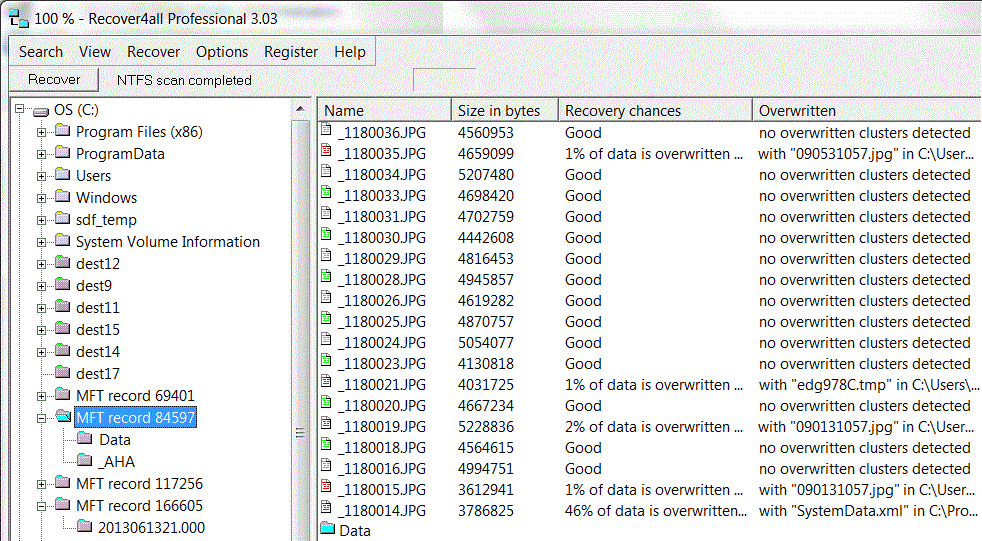Click the red file icon of _1180019.JPG
This screenshot has width=982, height=541.
tap(326, 424)
